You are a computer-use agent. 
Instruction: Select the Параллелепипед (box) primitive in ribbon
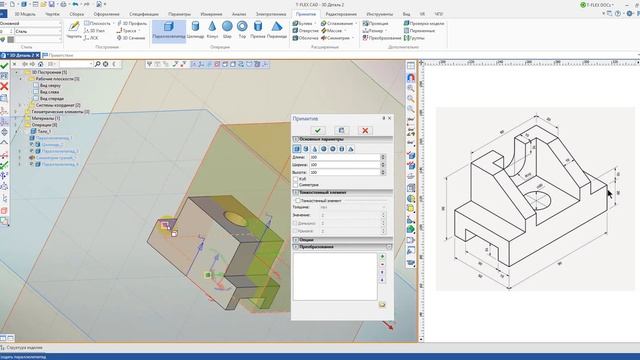tap(169, 31)
